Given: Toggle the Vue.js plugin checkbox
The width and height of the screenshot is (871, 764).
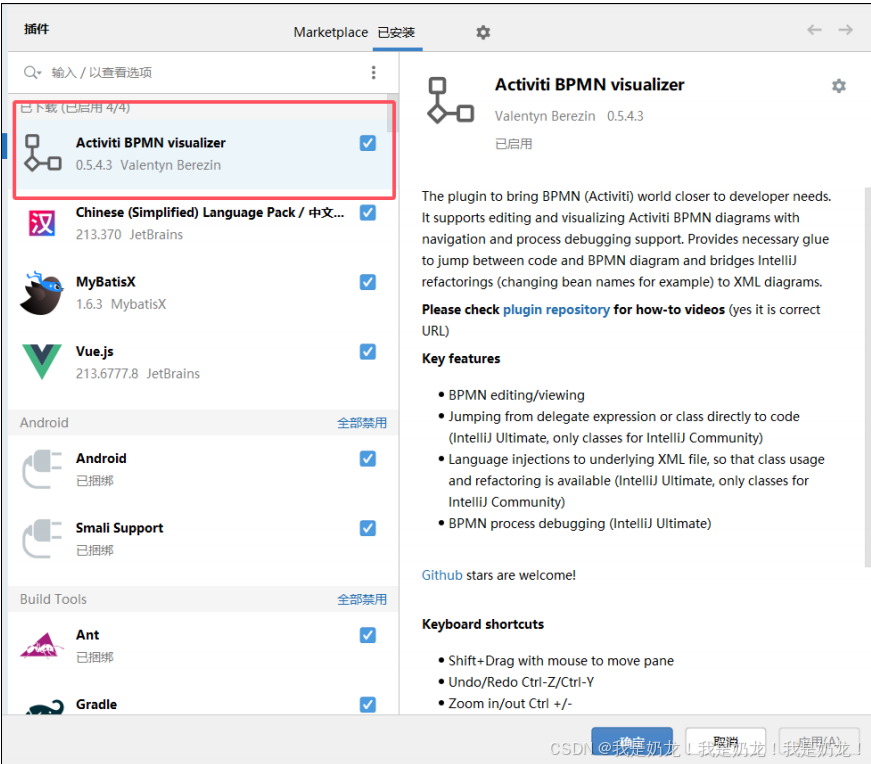Looking at the screenshot, I should click(368, 351).
